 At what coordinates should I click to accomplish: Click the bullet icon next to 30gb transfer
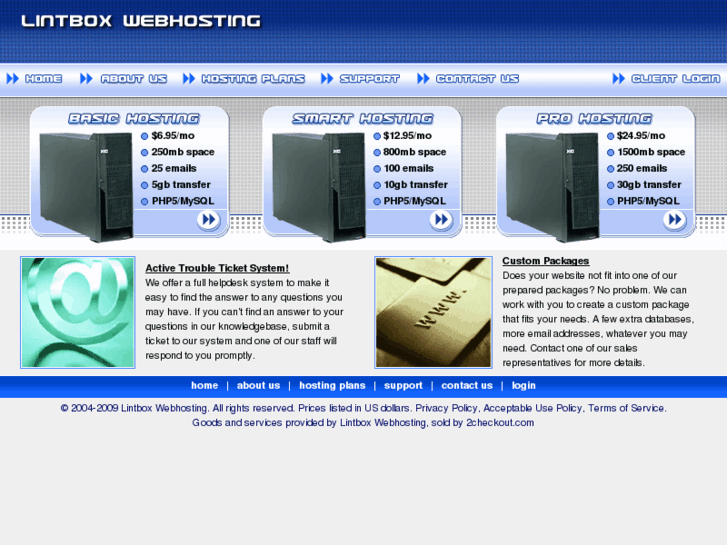tap(611, 185)
